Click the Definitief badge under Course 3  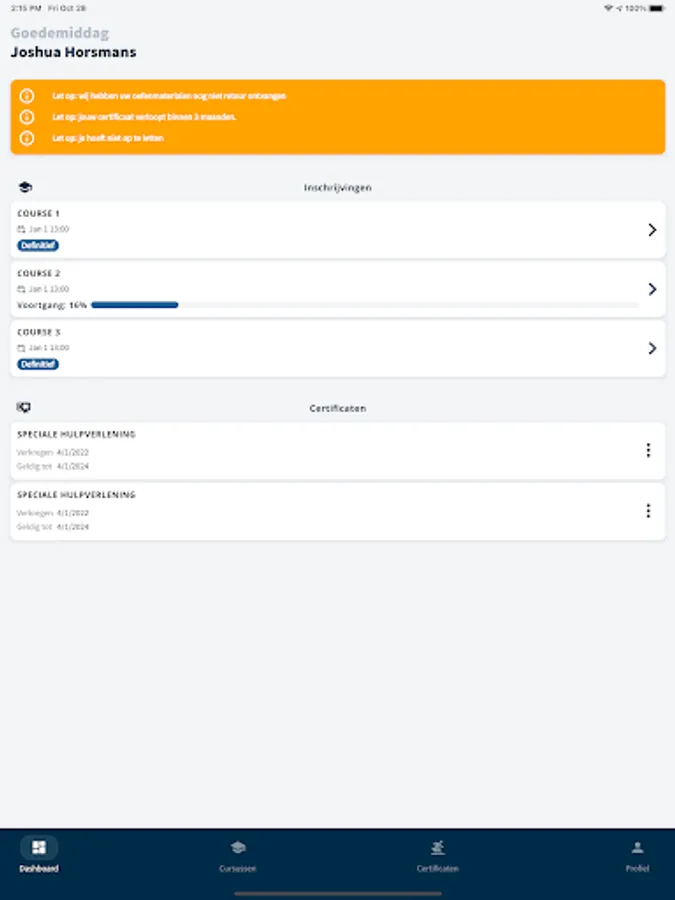point(38,364)
